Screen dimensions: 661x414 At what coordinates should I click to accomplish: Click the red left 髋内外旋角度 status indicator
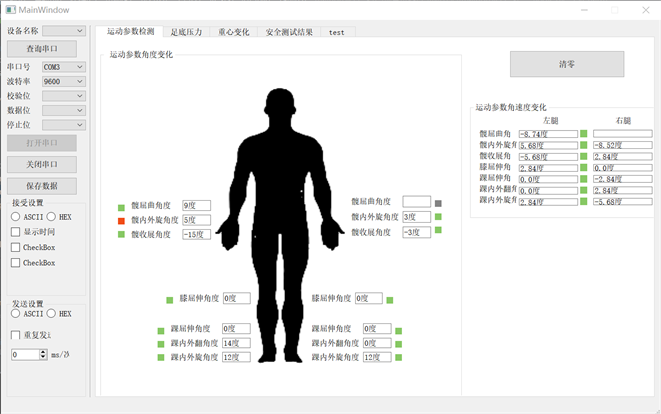121,220
